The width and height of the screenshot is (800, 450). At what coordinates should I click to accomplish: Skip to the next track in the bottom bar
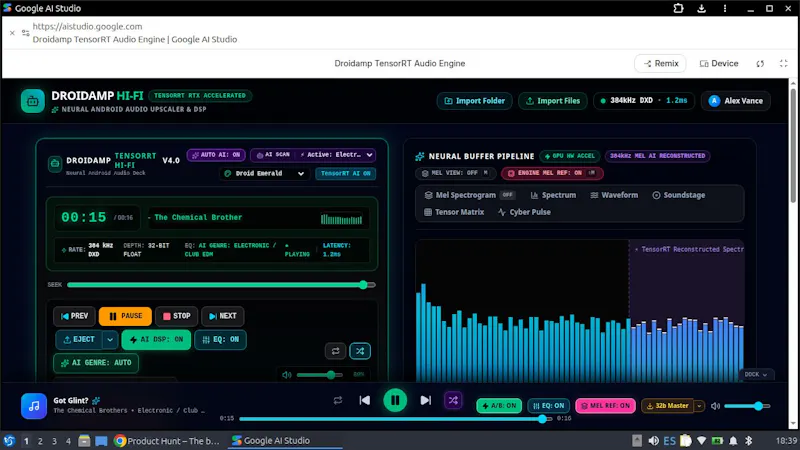pos(426,401)
